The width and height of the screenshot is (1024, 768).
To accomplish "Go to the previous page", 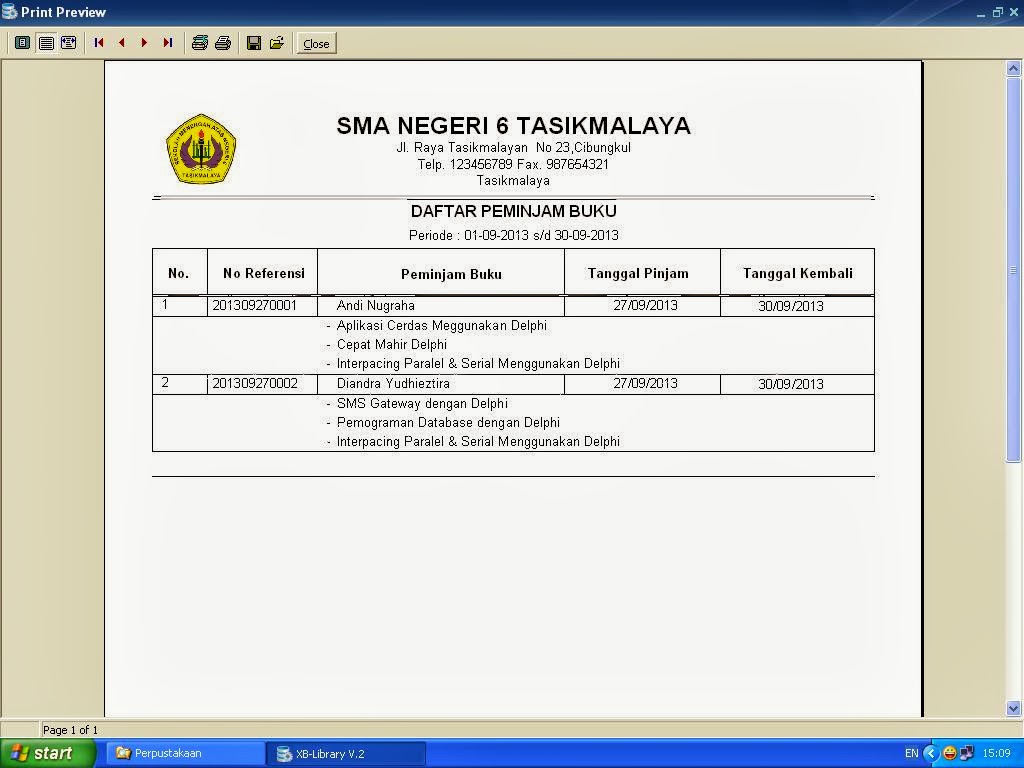I will click(122, 43).
